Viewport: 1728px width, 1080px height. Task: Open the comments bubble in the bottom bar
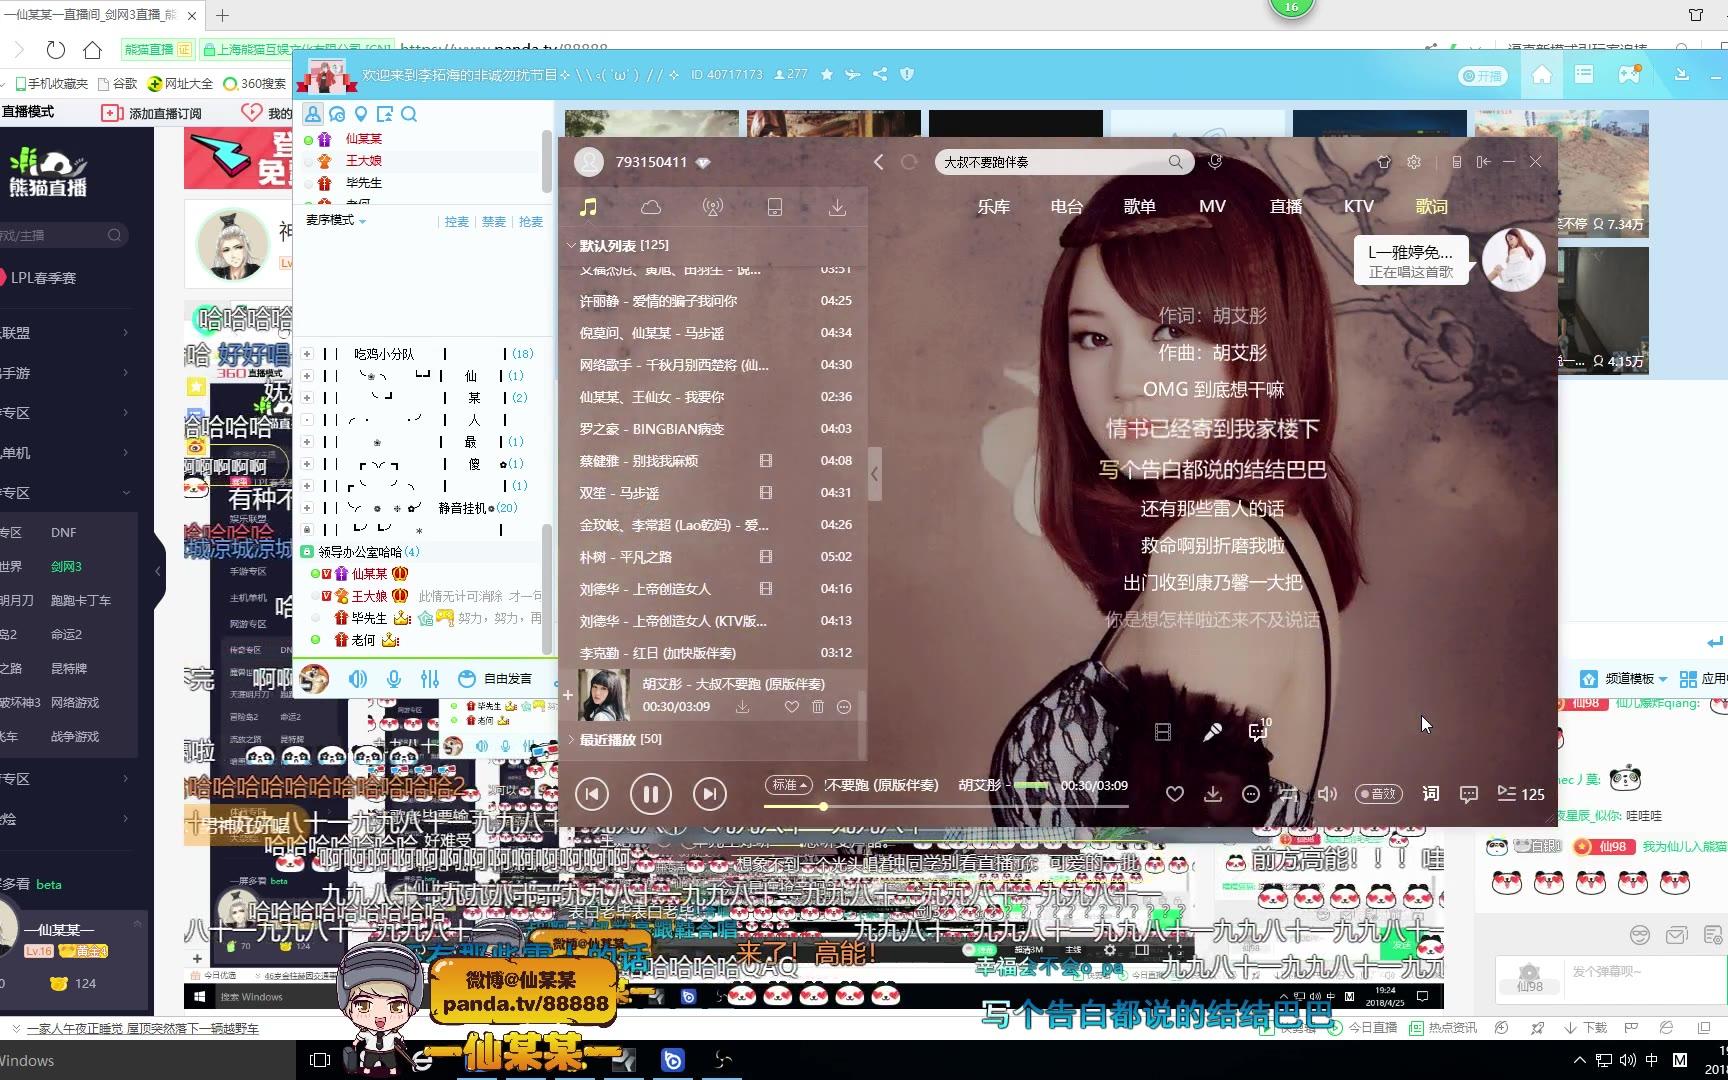(x=1469, y=794)
